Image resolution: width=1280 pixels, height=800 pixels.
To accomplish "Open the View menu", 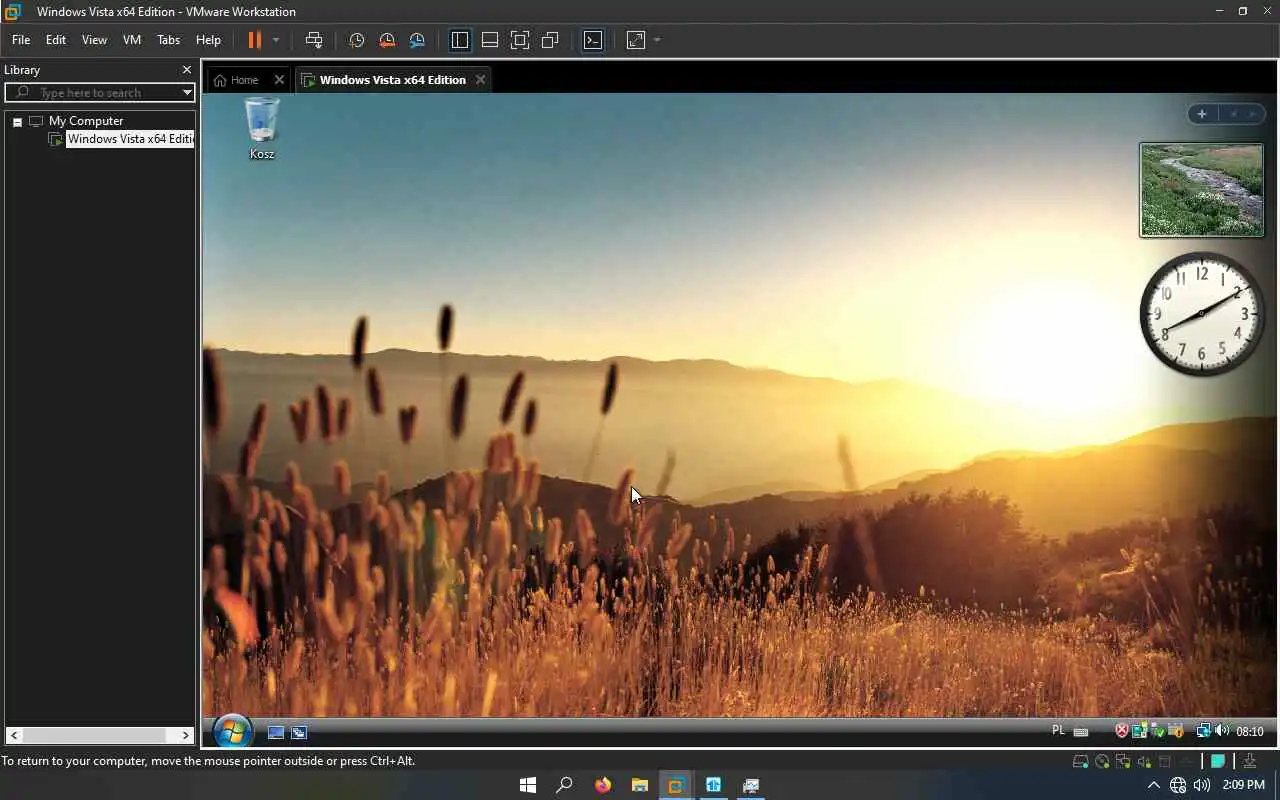I will point(94,40).
